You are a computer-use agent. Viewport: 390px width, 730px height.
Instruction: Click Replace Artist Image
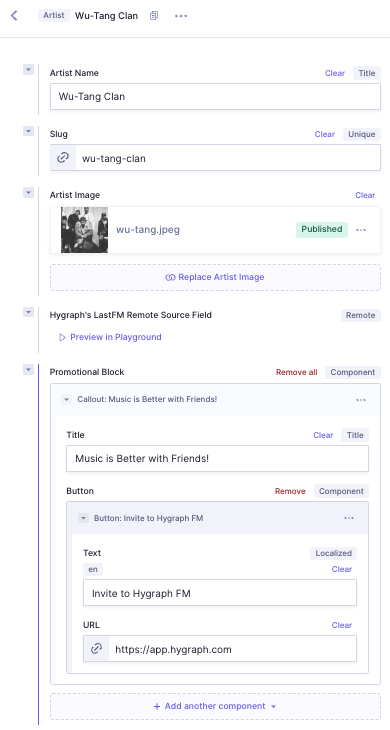click(x=215, y=277)
